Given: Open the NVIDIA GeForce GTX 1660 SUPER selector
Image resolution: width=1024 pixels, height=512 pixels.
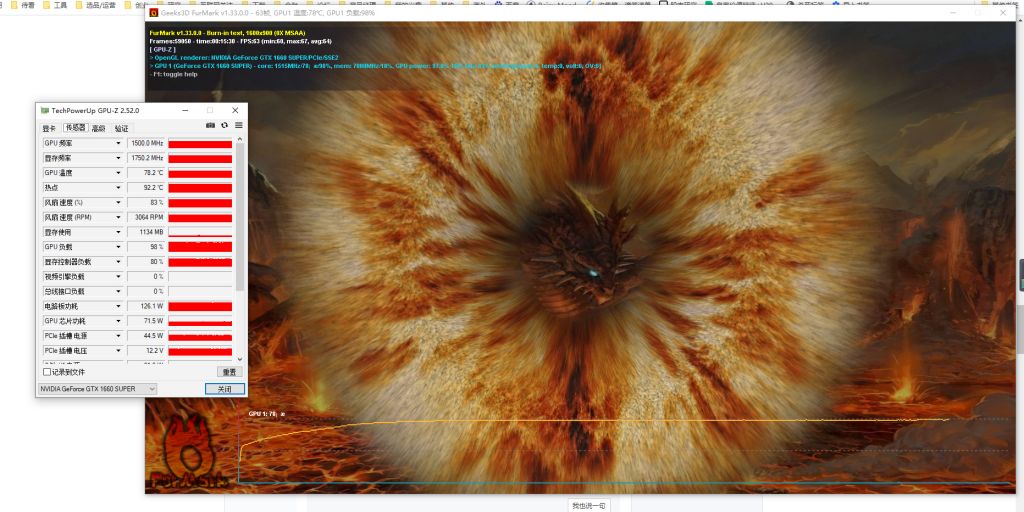Looking at the screenshot, I should [97, 388].
